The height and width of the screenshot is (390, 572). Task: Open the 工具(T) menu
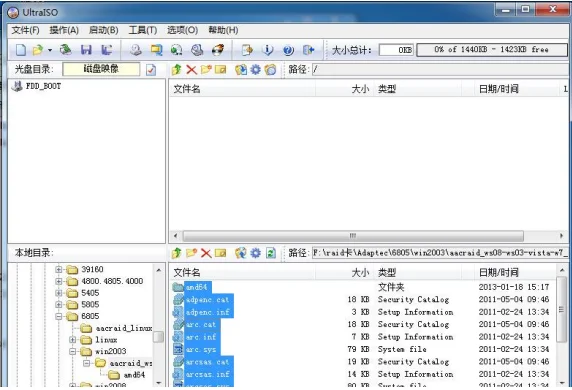click(143, 30)
